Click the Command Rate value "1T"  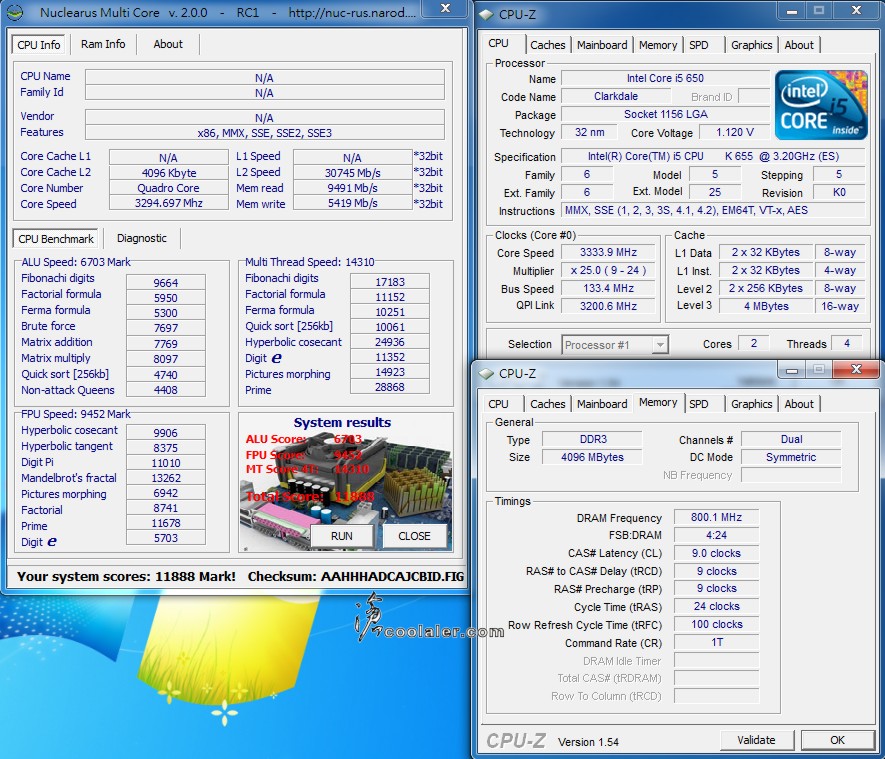click(716, 642)
